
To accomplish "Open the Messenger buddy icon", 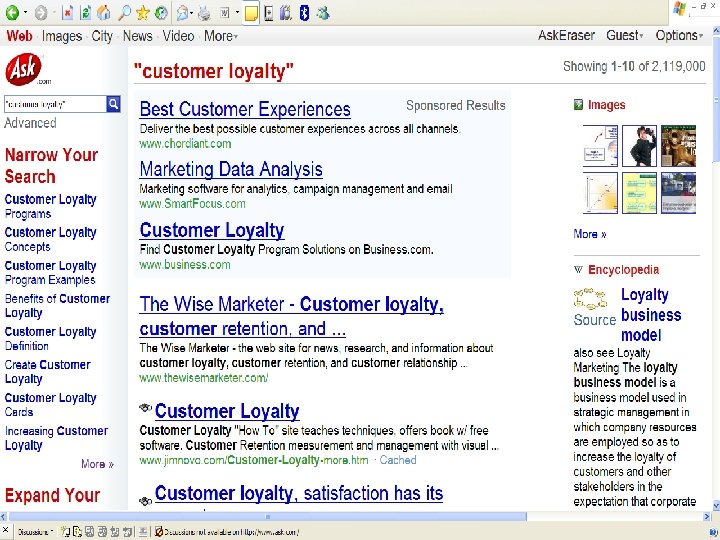I will pos(323,13).
